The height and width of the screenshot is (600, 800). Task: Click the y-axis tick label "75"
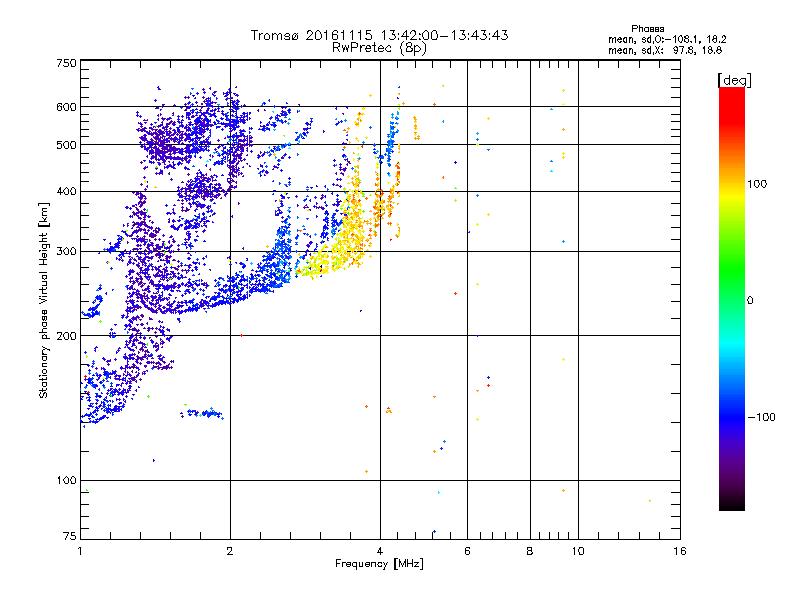(x=70, y=536)
